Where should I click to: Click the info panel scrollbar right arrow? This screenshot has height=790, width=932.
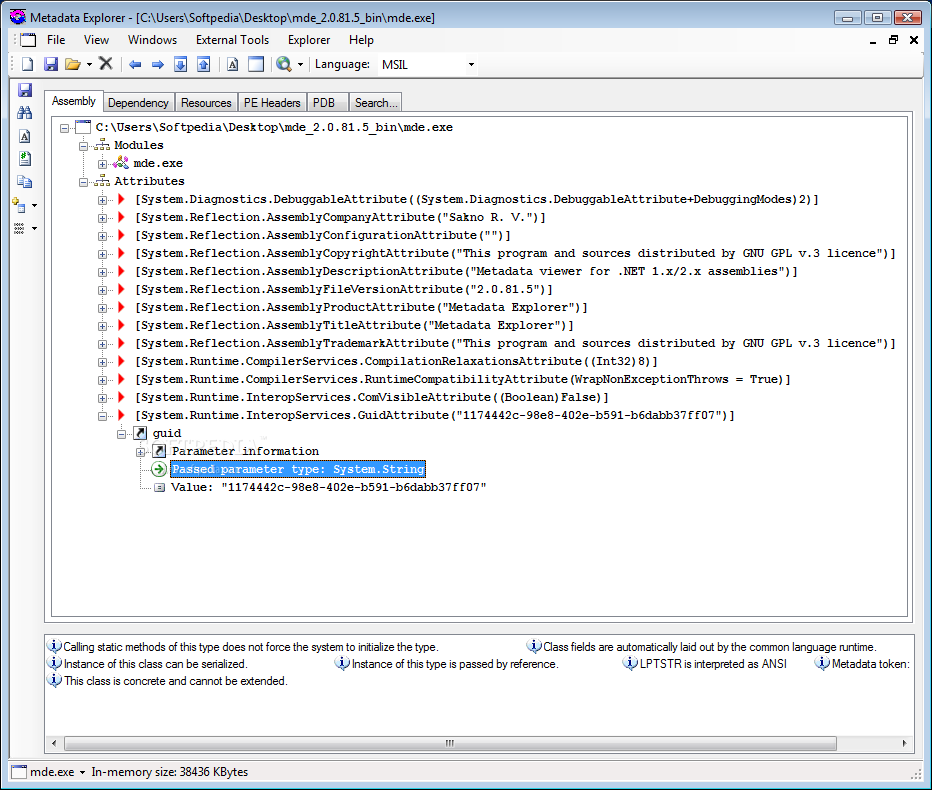point(904,743)
